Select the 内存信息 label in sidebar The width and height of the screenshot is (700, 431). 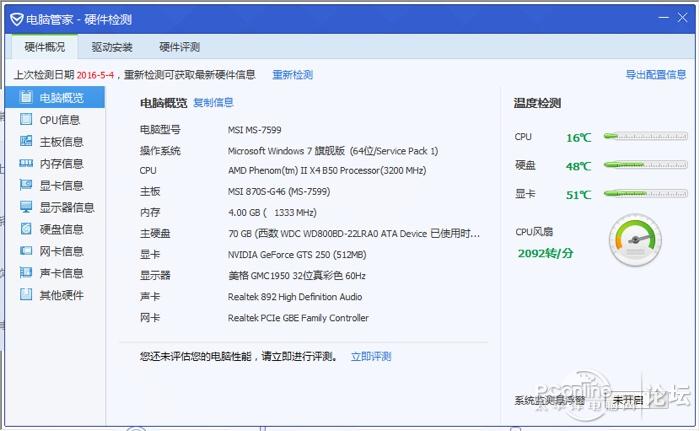point(62,163)
